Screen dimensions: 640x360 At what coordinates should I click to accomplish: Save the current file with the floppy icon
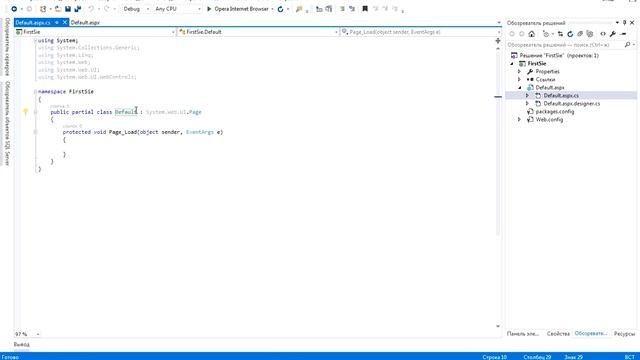(x=68, y=9)
